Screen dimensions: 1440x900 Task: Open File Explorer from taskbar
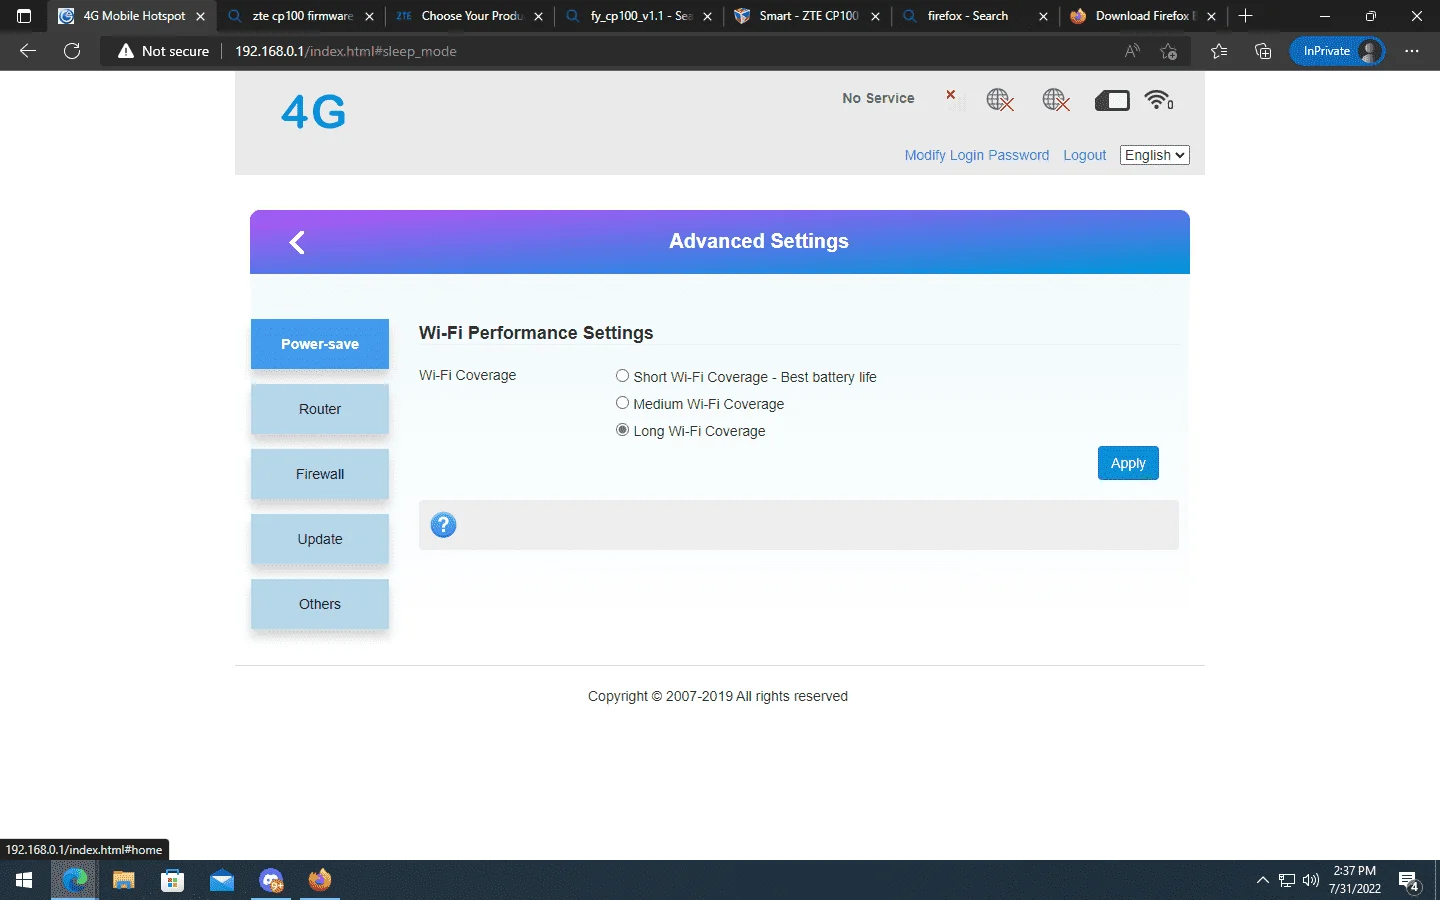click(x=124, y=880)
